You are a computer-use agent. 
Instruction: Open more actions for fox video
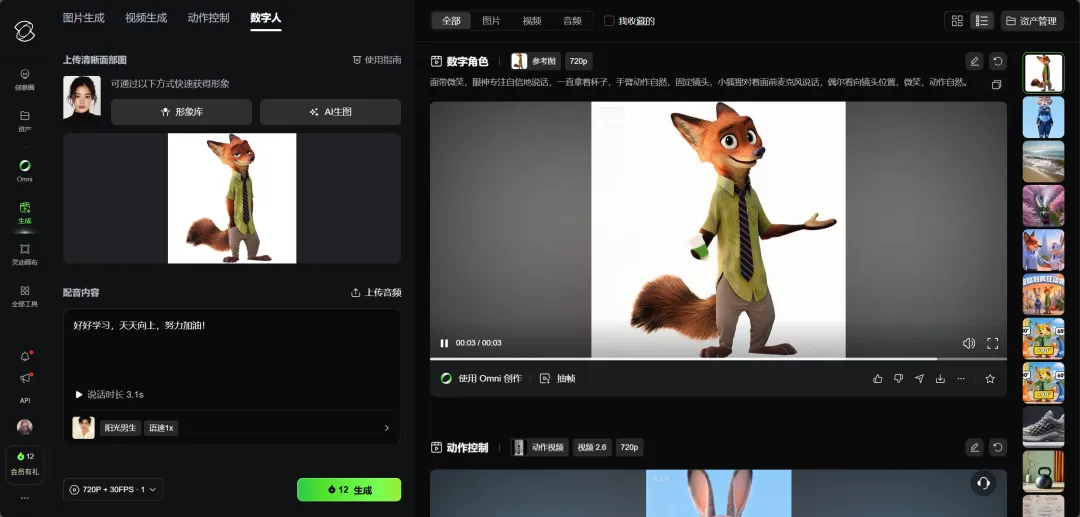[961, 379]
